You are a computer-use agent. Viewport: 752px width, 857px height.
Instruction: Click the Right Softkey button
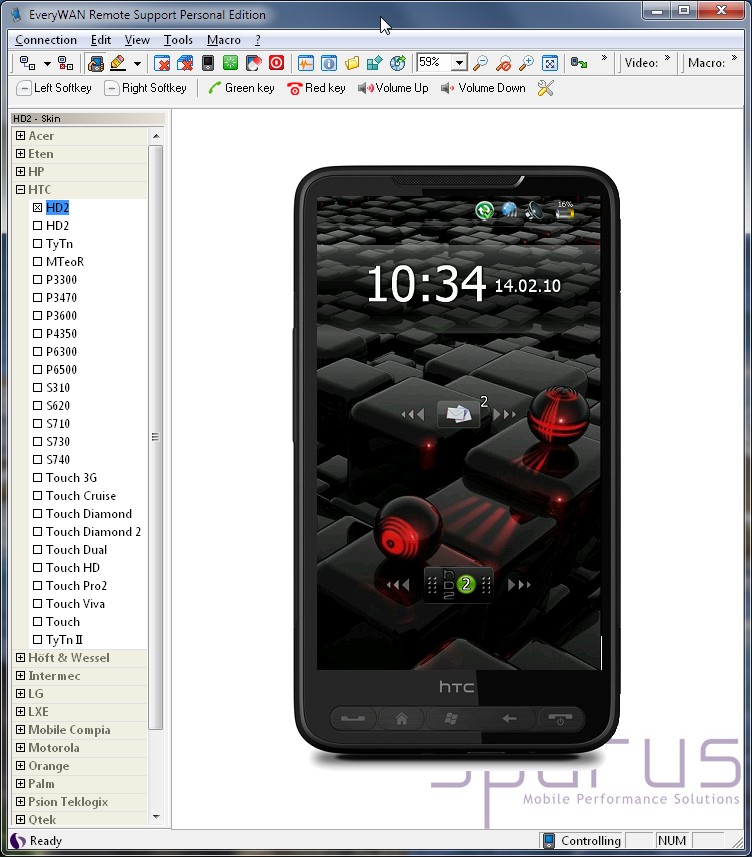(x=146, y=88)
